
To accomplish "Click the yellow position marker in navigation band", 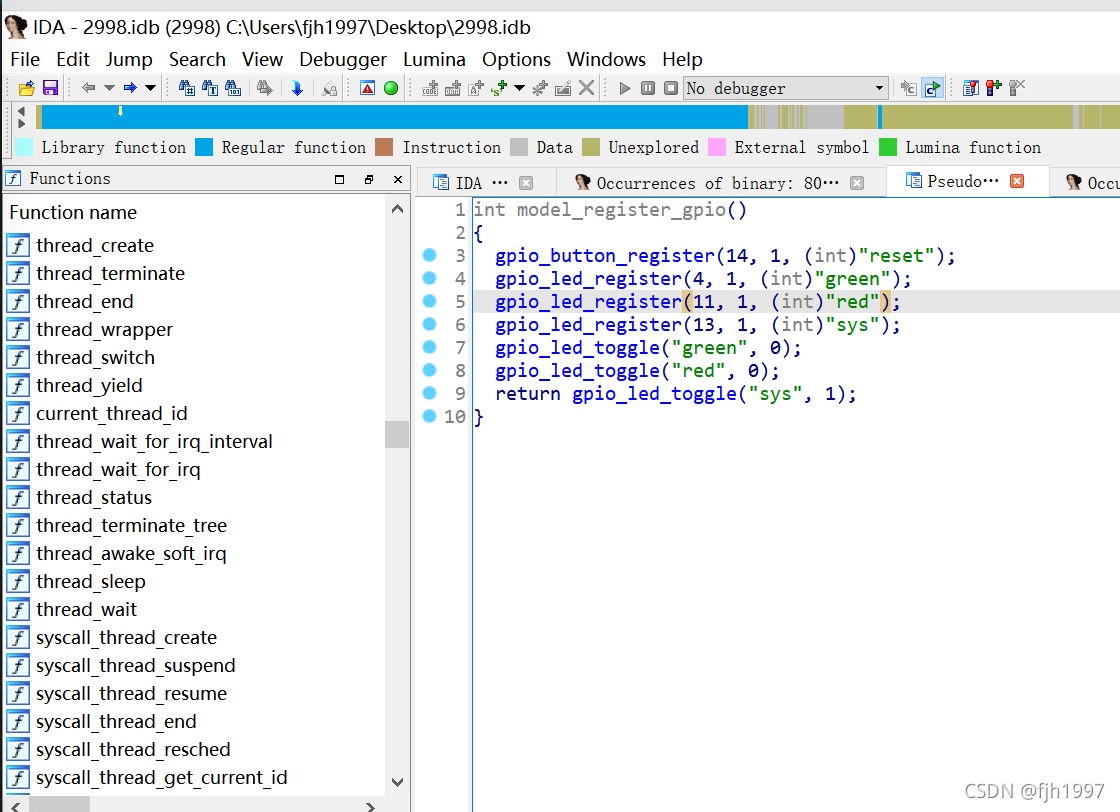I will 120,111.
